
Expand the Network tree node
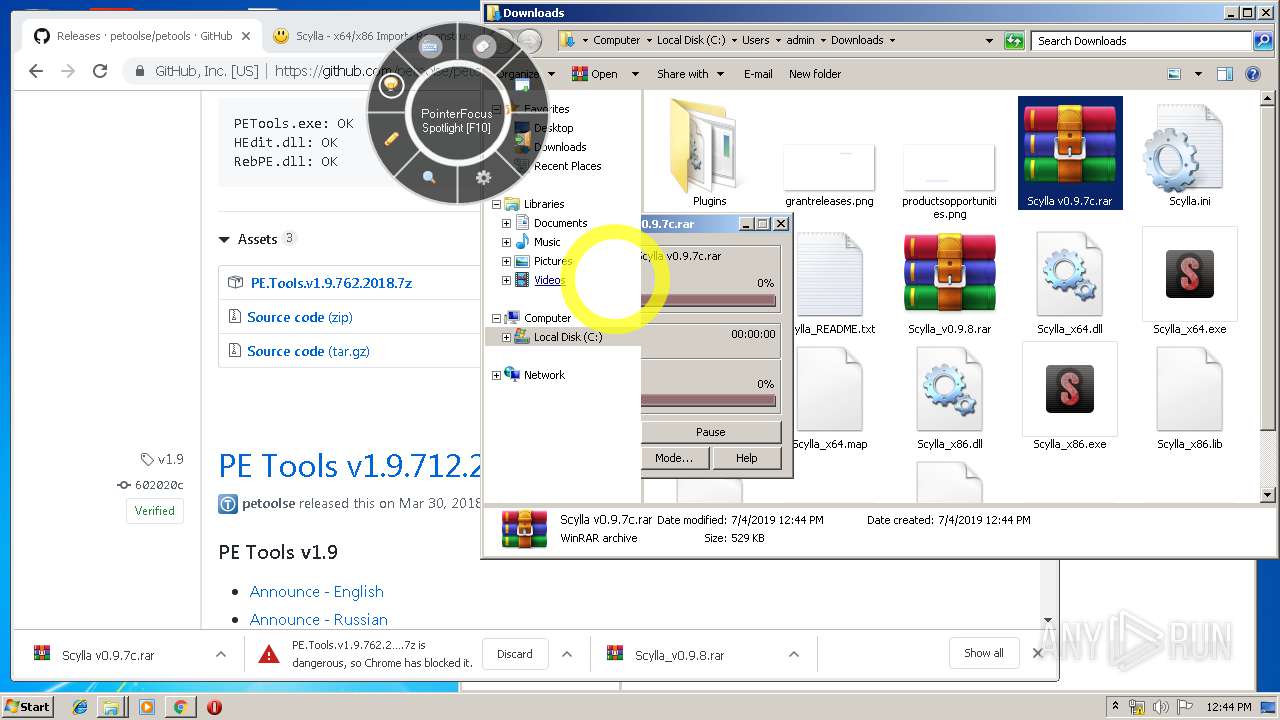(496, 375)
